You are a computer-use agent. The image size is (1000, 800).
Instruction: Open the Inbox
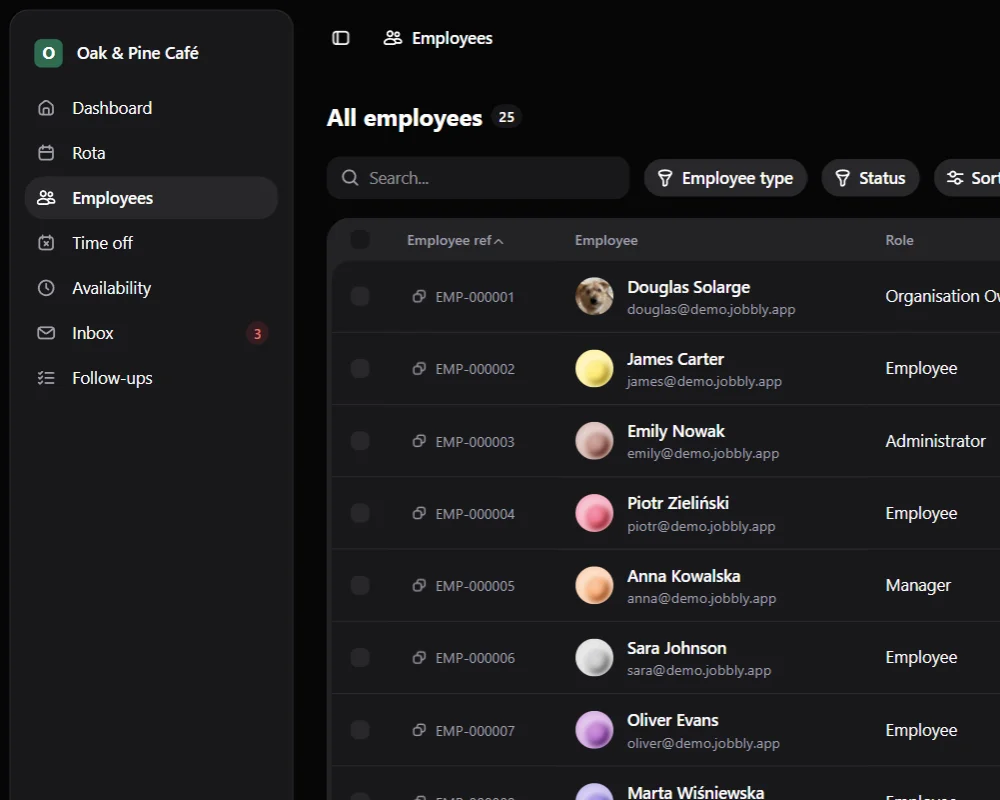(x=151, y=333)
